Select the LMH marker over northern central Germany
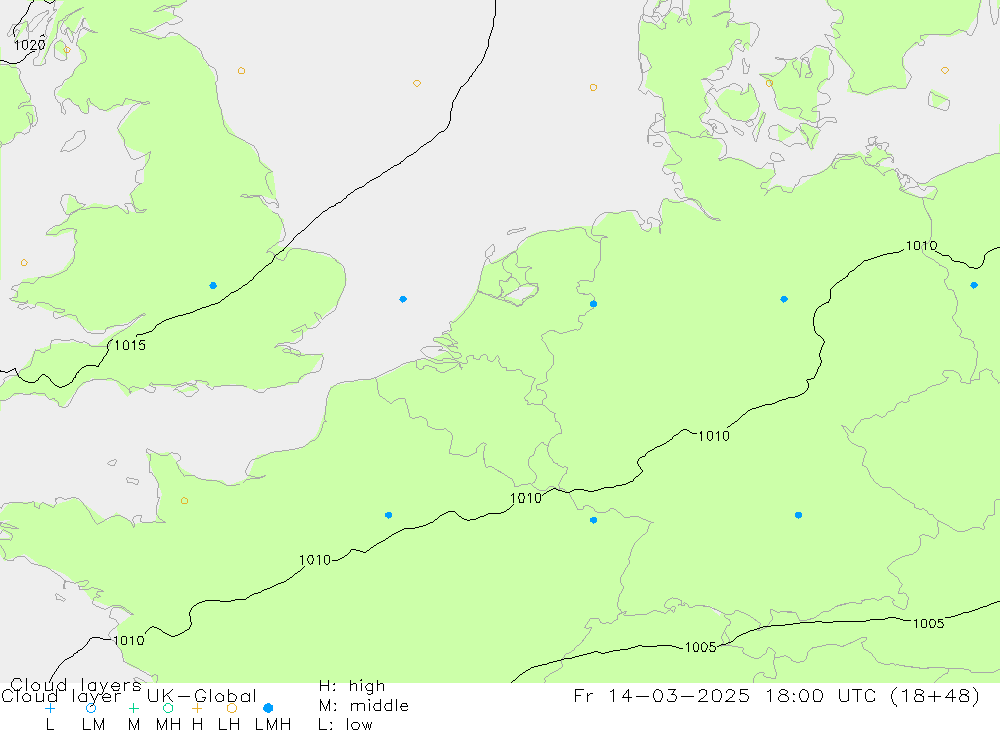The width and height of the screenshot is (1000, 733). 784,299
